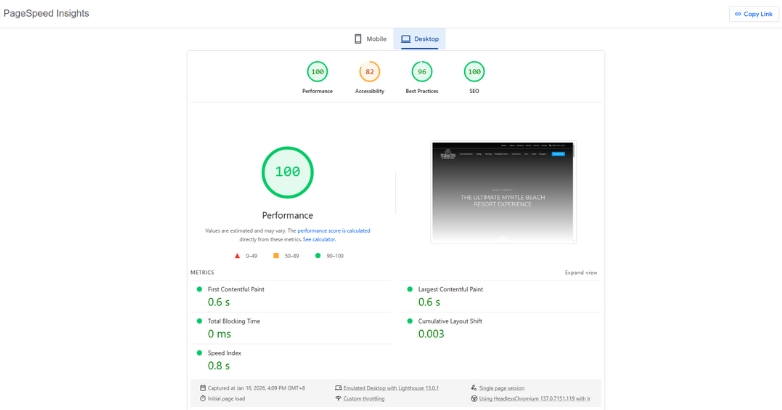Image resolution: width=782 pixels, height=410 pixels.
Task: Jump to the Accessibility score gauge 82
Action: 370,72
